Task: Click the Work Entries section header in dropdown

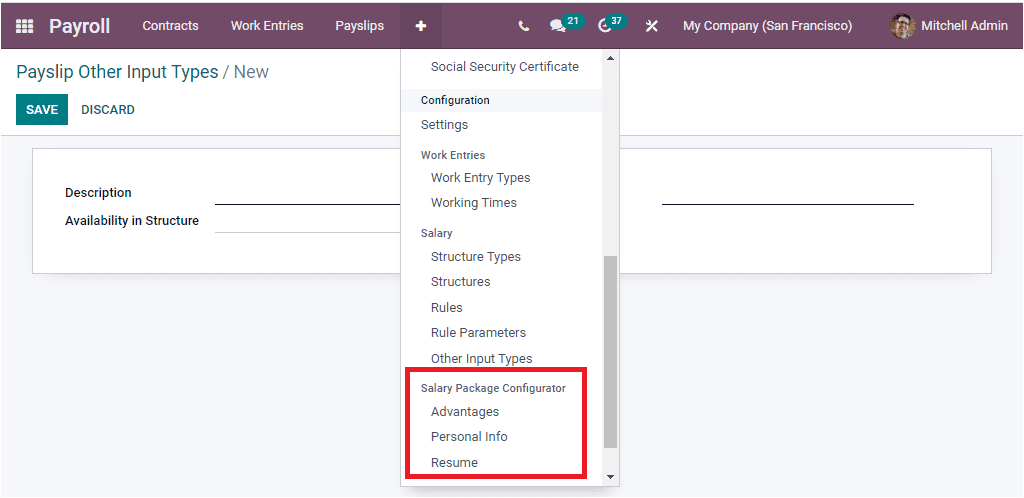Action: [x=453, y=155]
